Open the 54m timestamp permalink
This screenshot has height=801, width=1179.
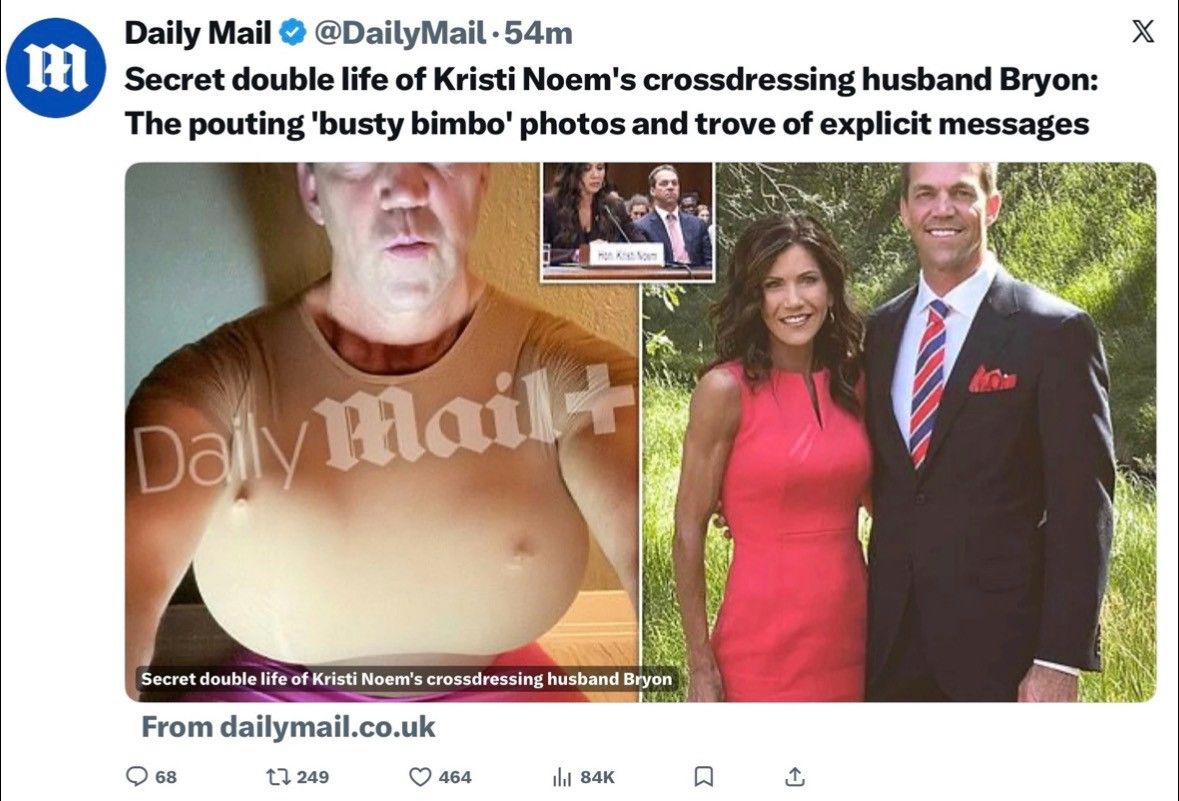point(538,33)
